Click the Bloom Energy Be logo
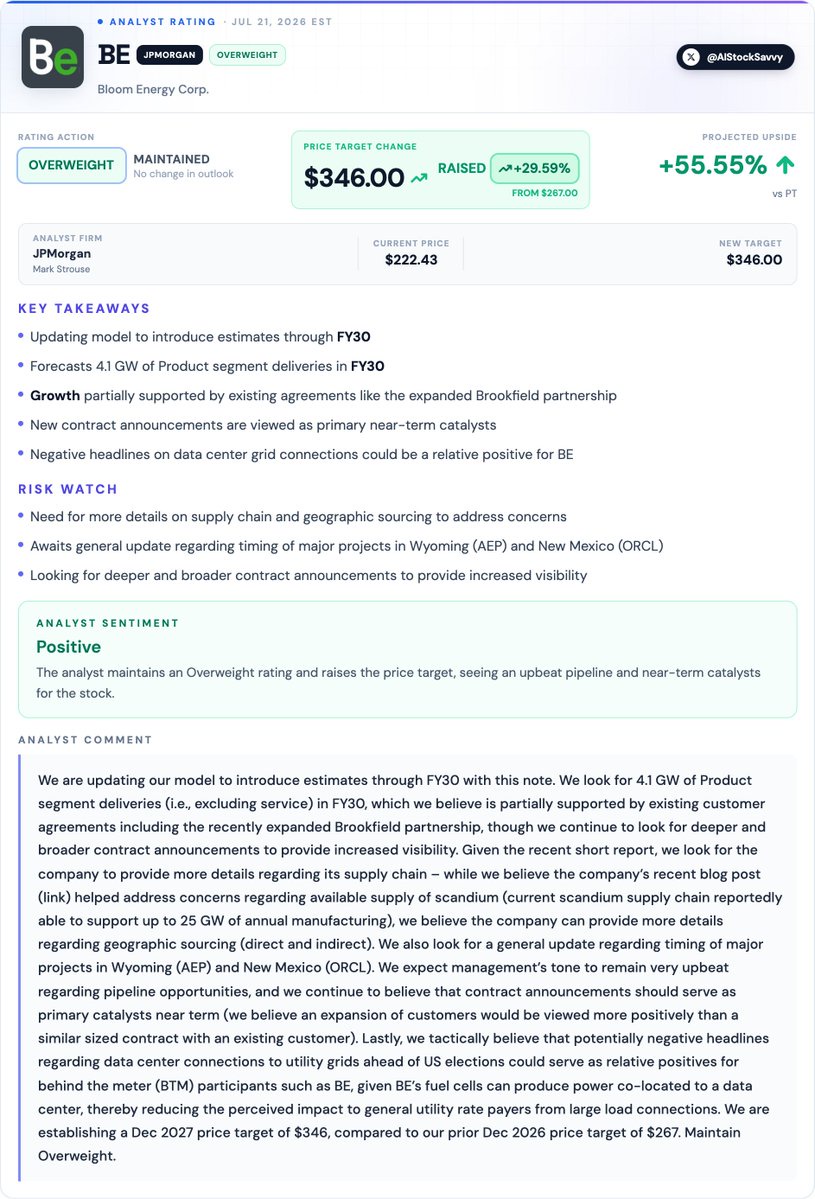Screen dimensions: 815x1199 click(x=53, y=57)
